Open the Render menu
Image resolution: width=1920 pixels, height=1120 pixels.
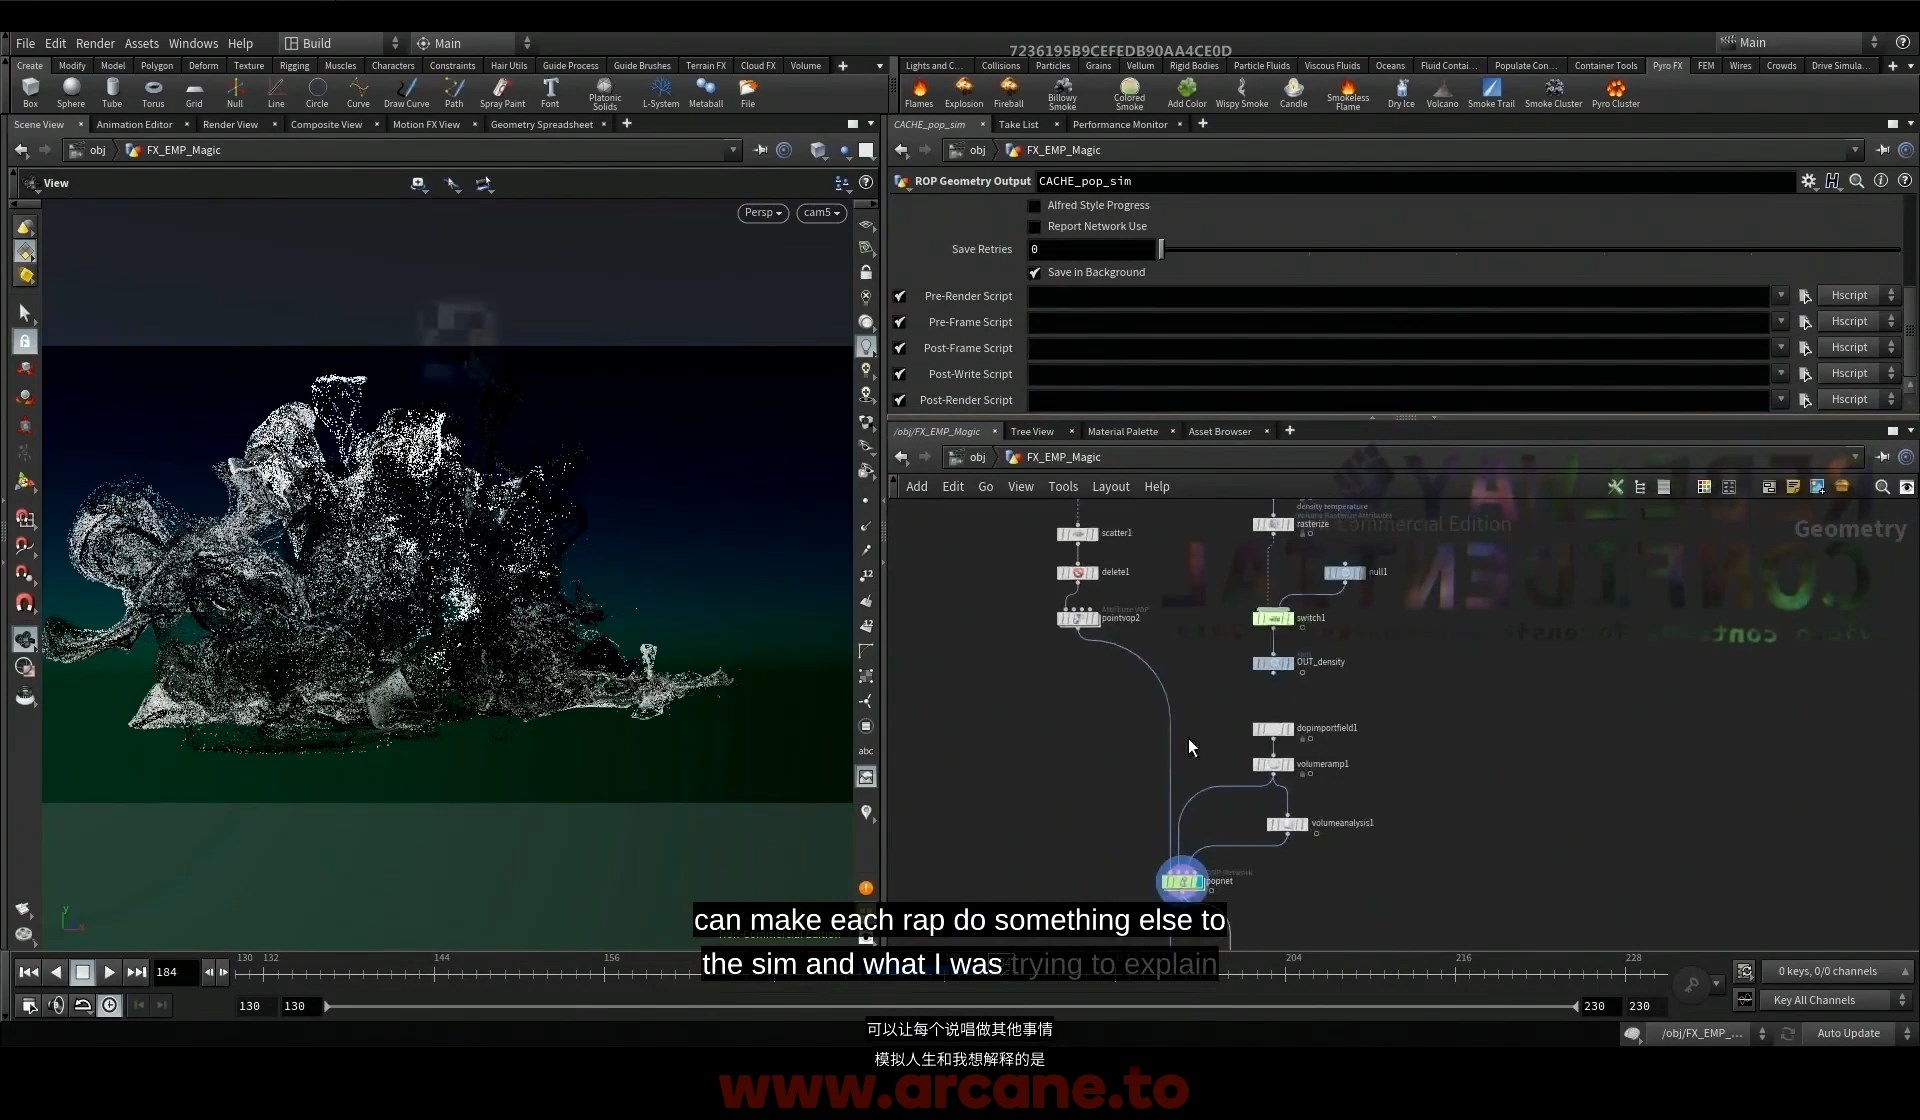(95, 43)
